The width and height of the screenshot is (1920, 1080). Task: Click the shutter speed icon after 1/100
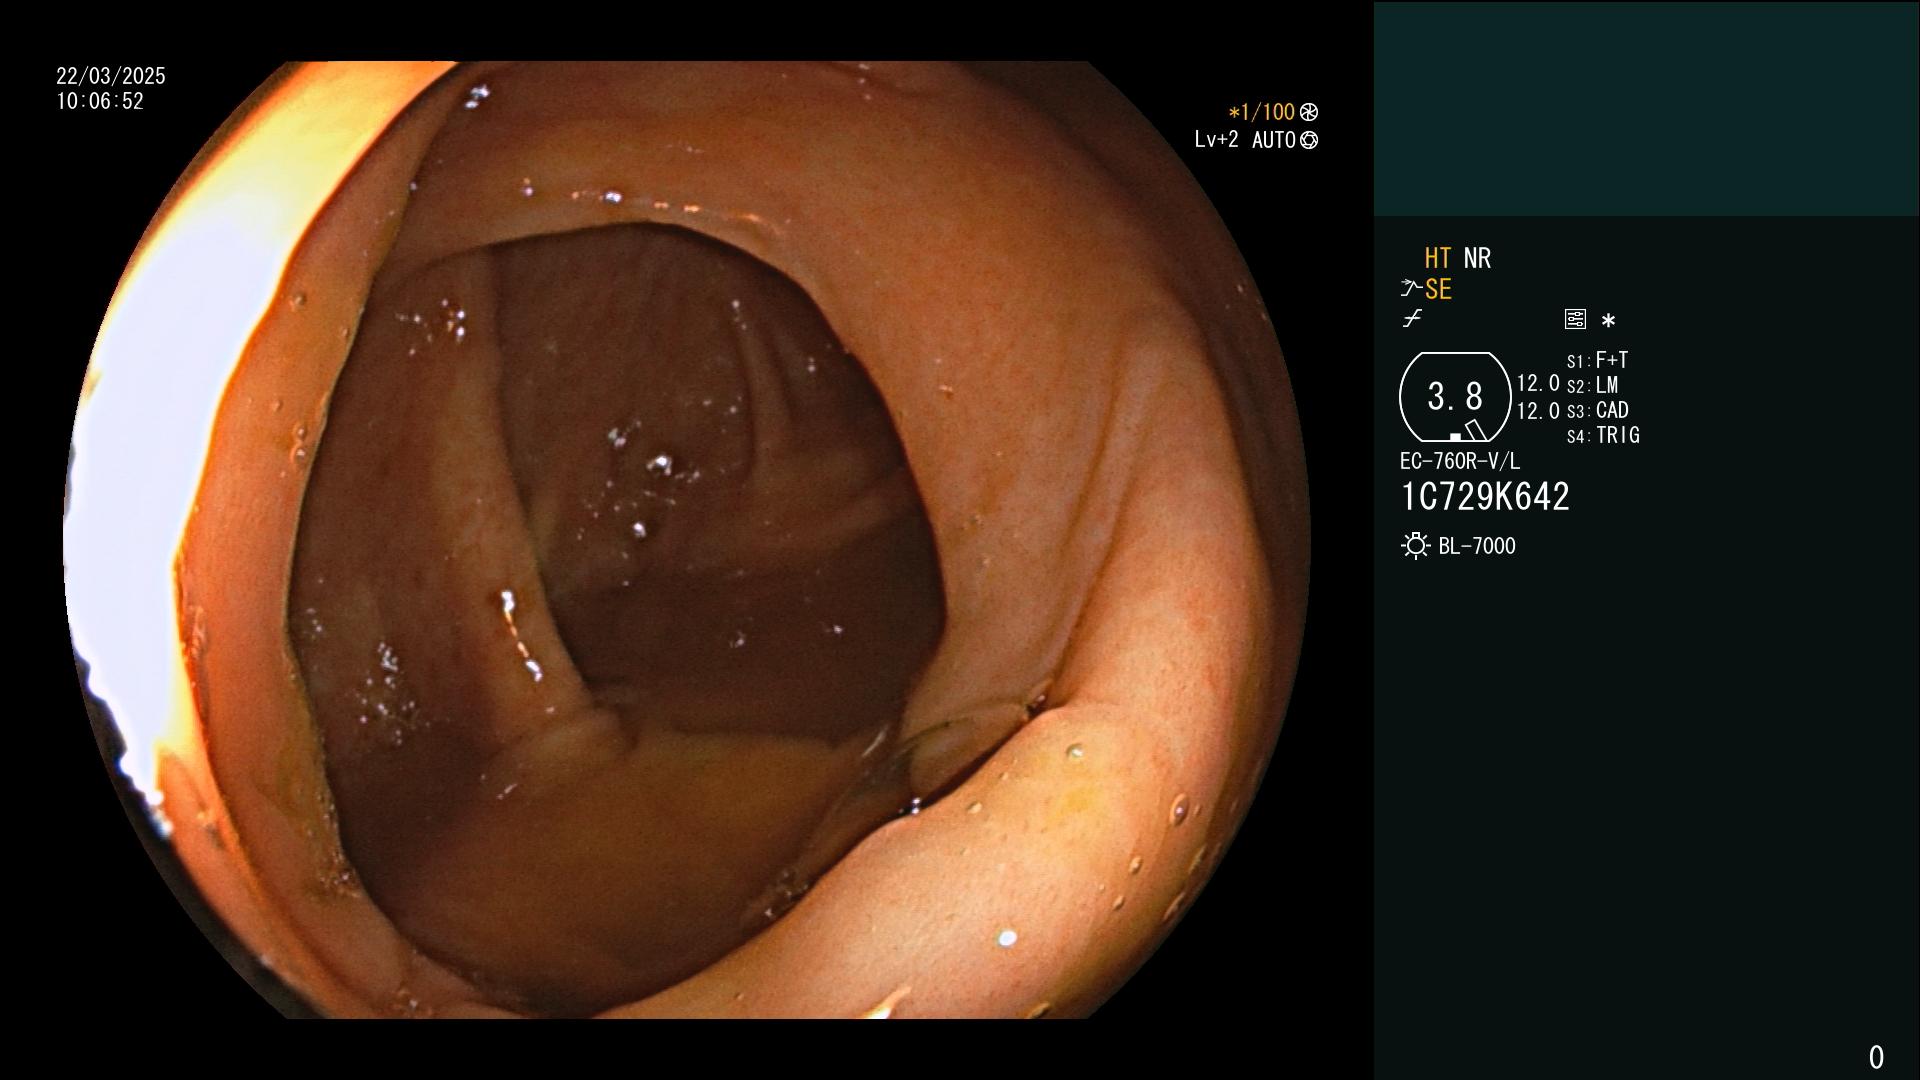[1309, 112]
